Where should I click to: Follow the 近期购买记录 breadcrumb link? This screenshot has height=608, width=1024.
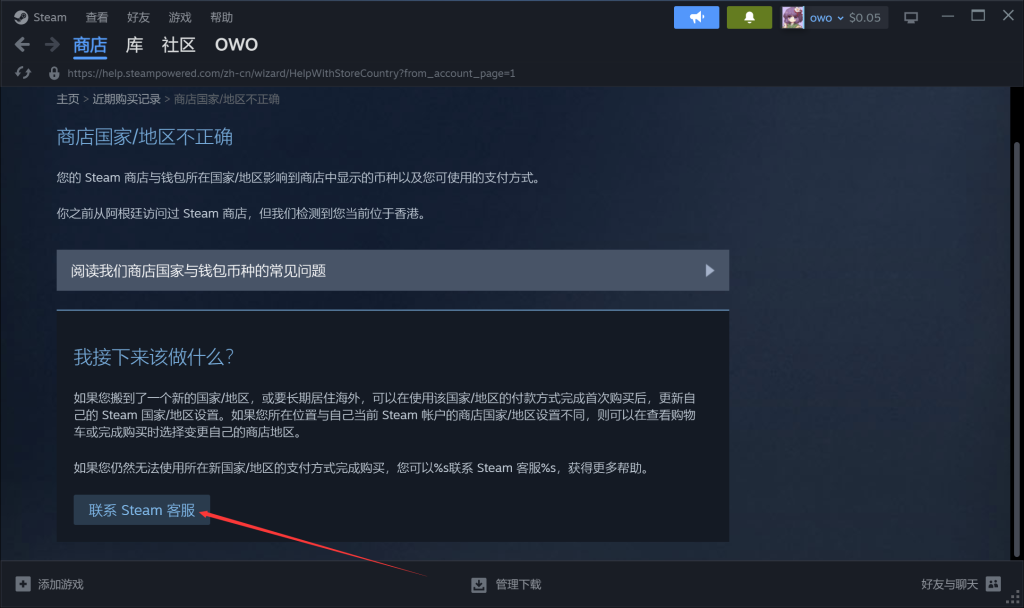pos(126,99)
